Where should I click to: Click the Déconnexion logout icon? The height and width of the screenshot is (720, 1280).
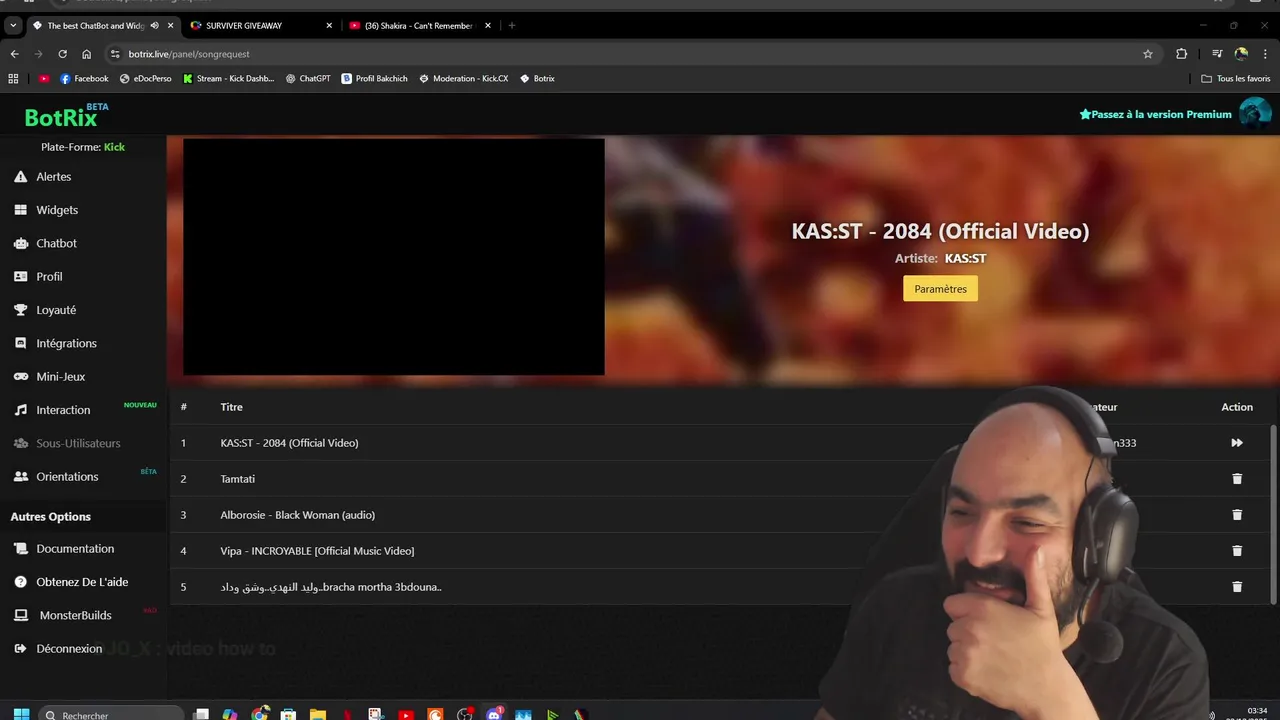tap(20, 649)
